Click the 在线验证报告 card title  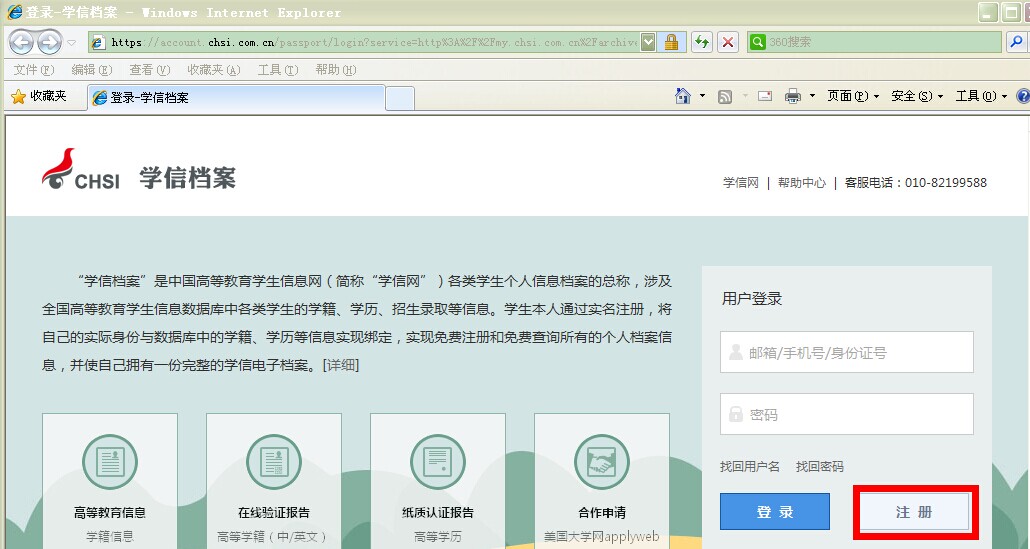pyautogui.click(x=274, y=512)
